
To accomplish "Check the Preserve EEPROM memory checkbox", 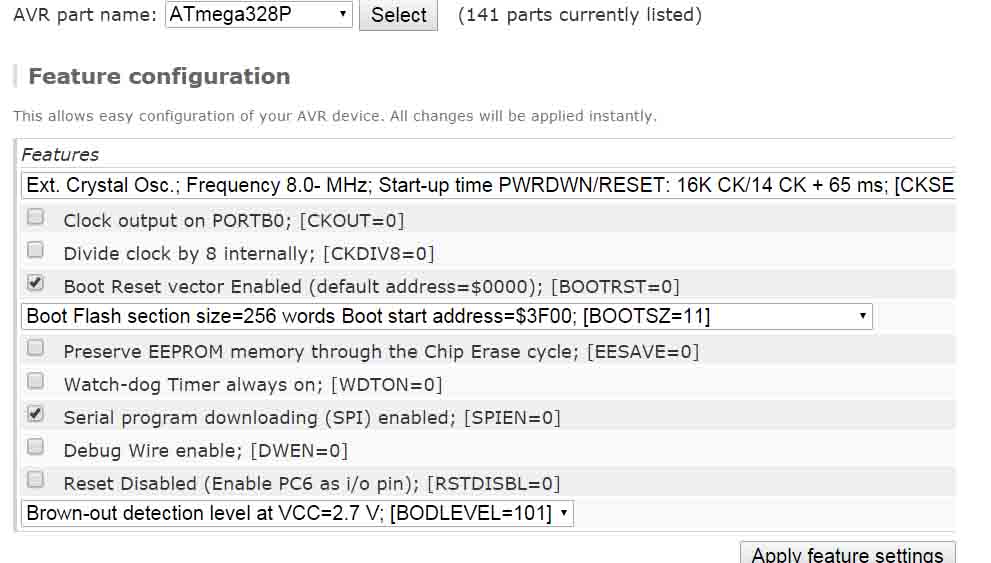I will 36,348.
